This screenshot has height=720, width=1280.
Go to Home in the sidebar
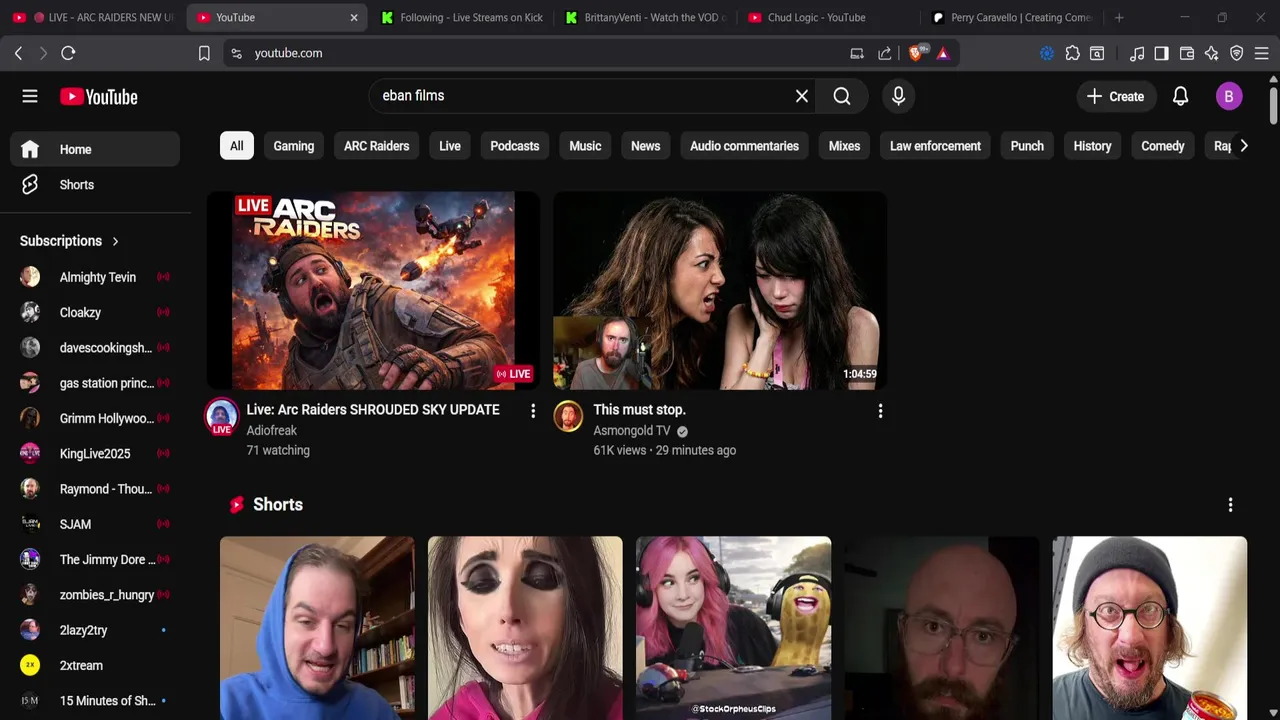[95, 149]
